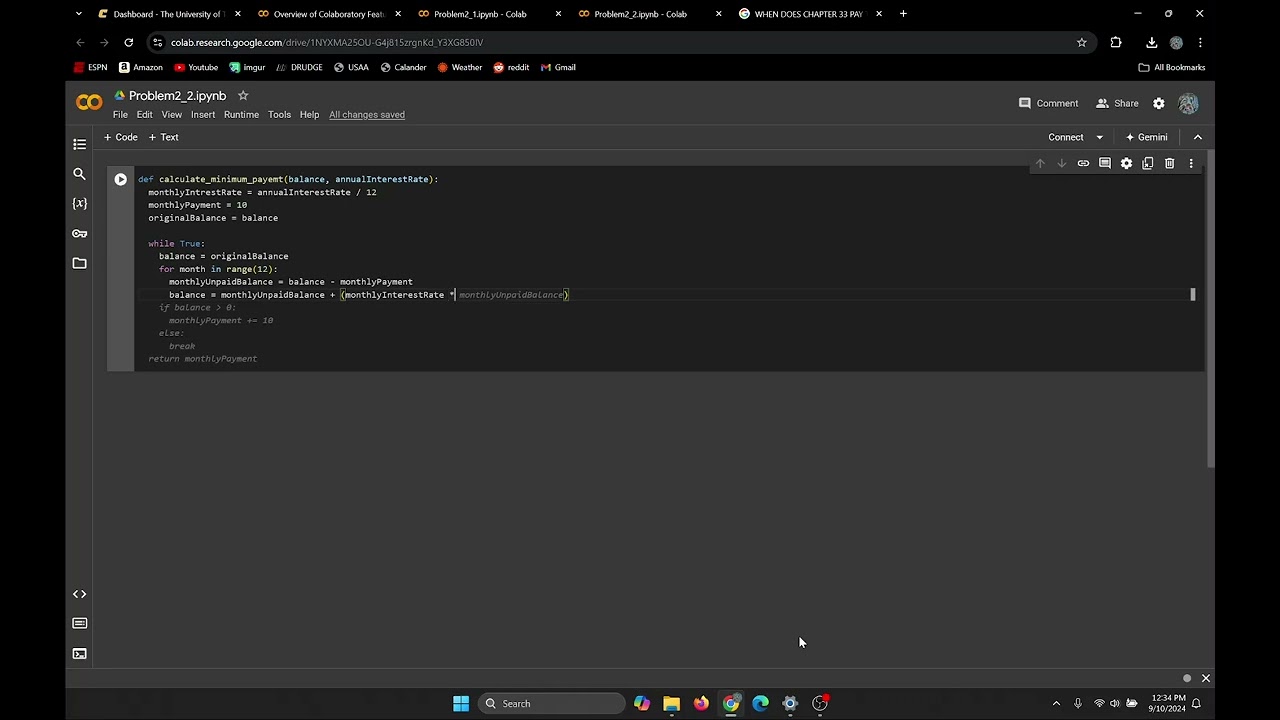Open Colab settings gear in header
This screenshot has width=1280, height=720.
[x=1159, y=103]
